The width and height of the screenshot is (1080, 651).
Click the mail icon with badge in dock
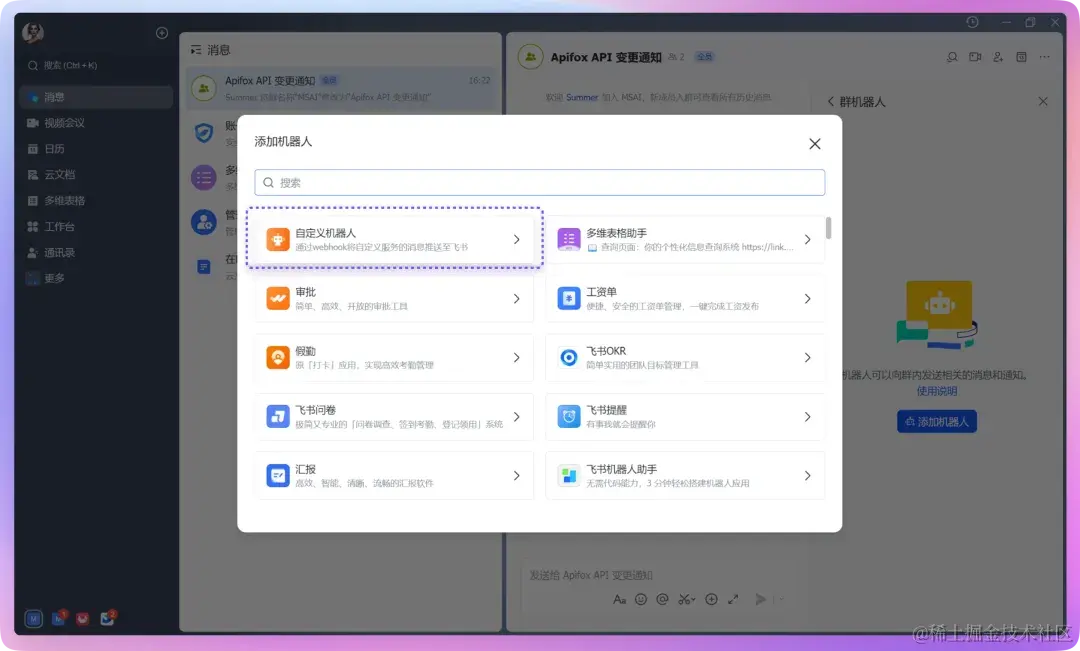107,618
